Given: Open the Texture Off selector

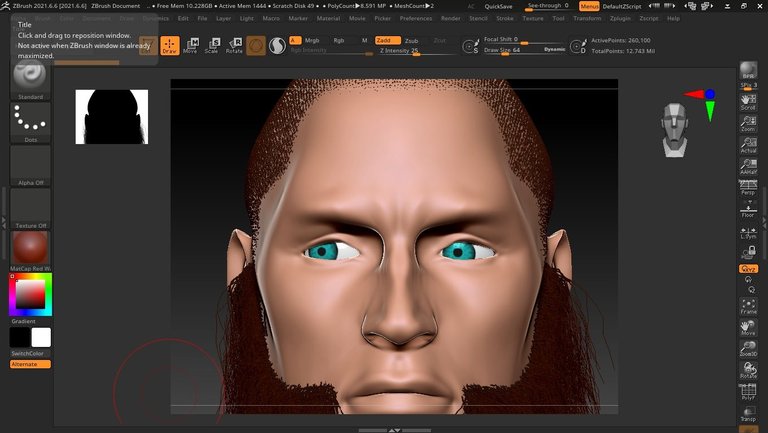Looking at the screenshot, I should click(x=30, y=209).
